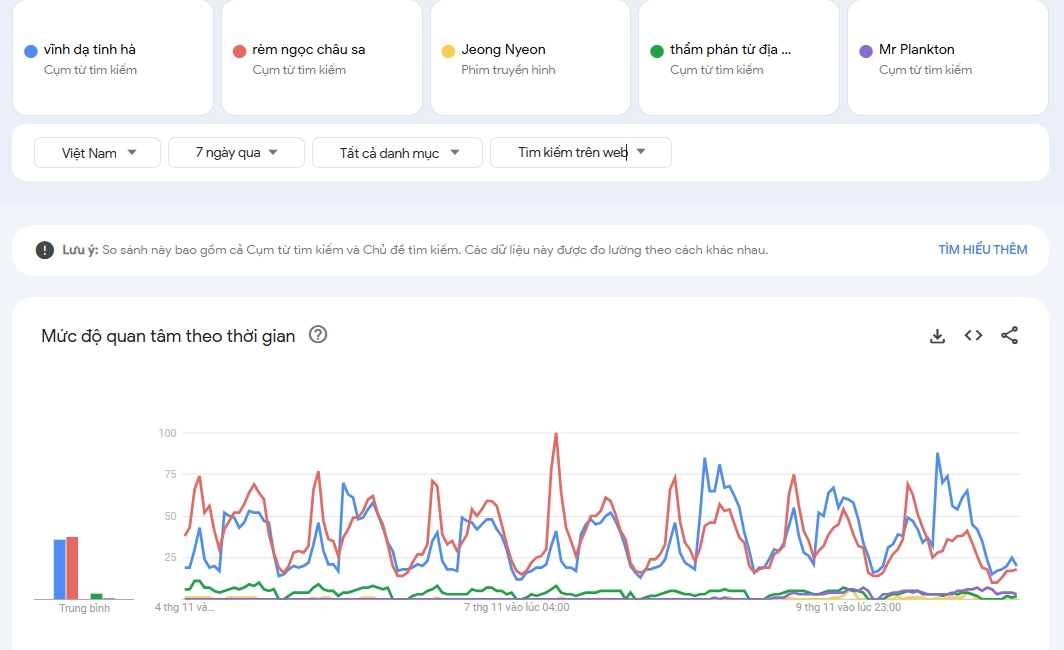Select the Mr Plankton term card
Viewport: 1064px width, 650px height.
pyautogui.click(x=947, y=58)
